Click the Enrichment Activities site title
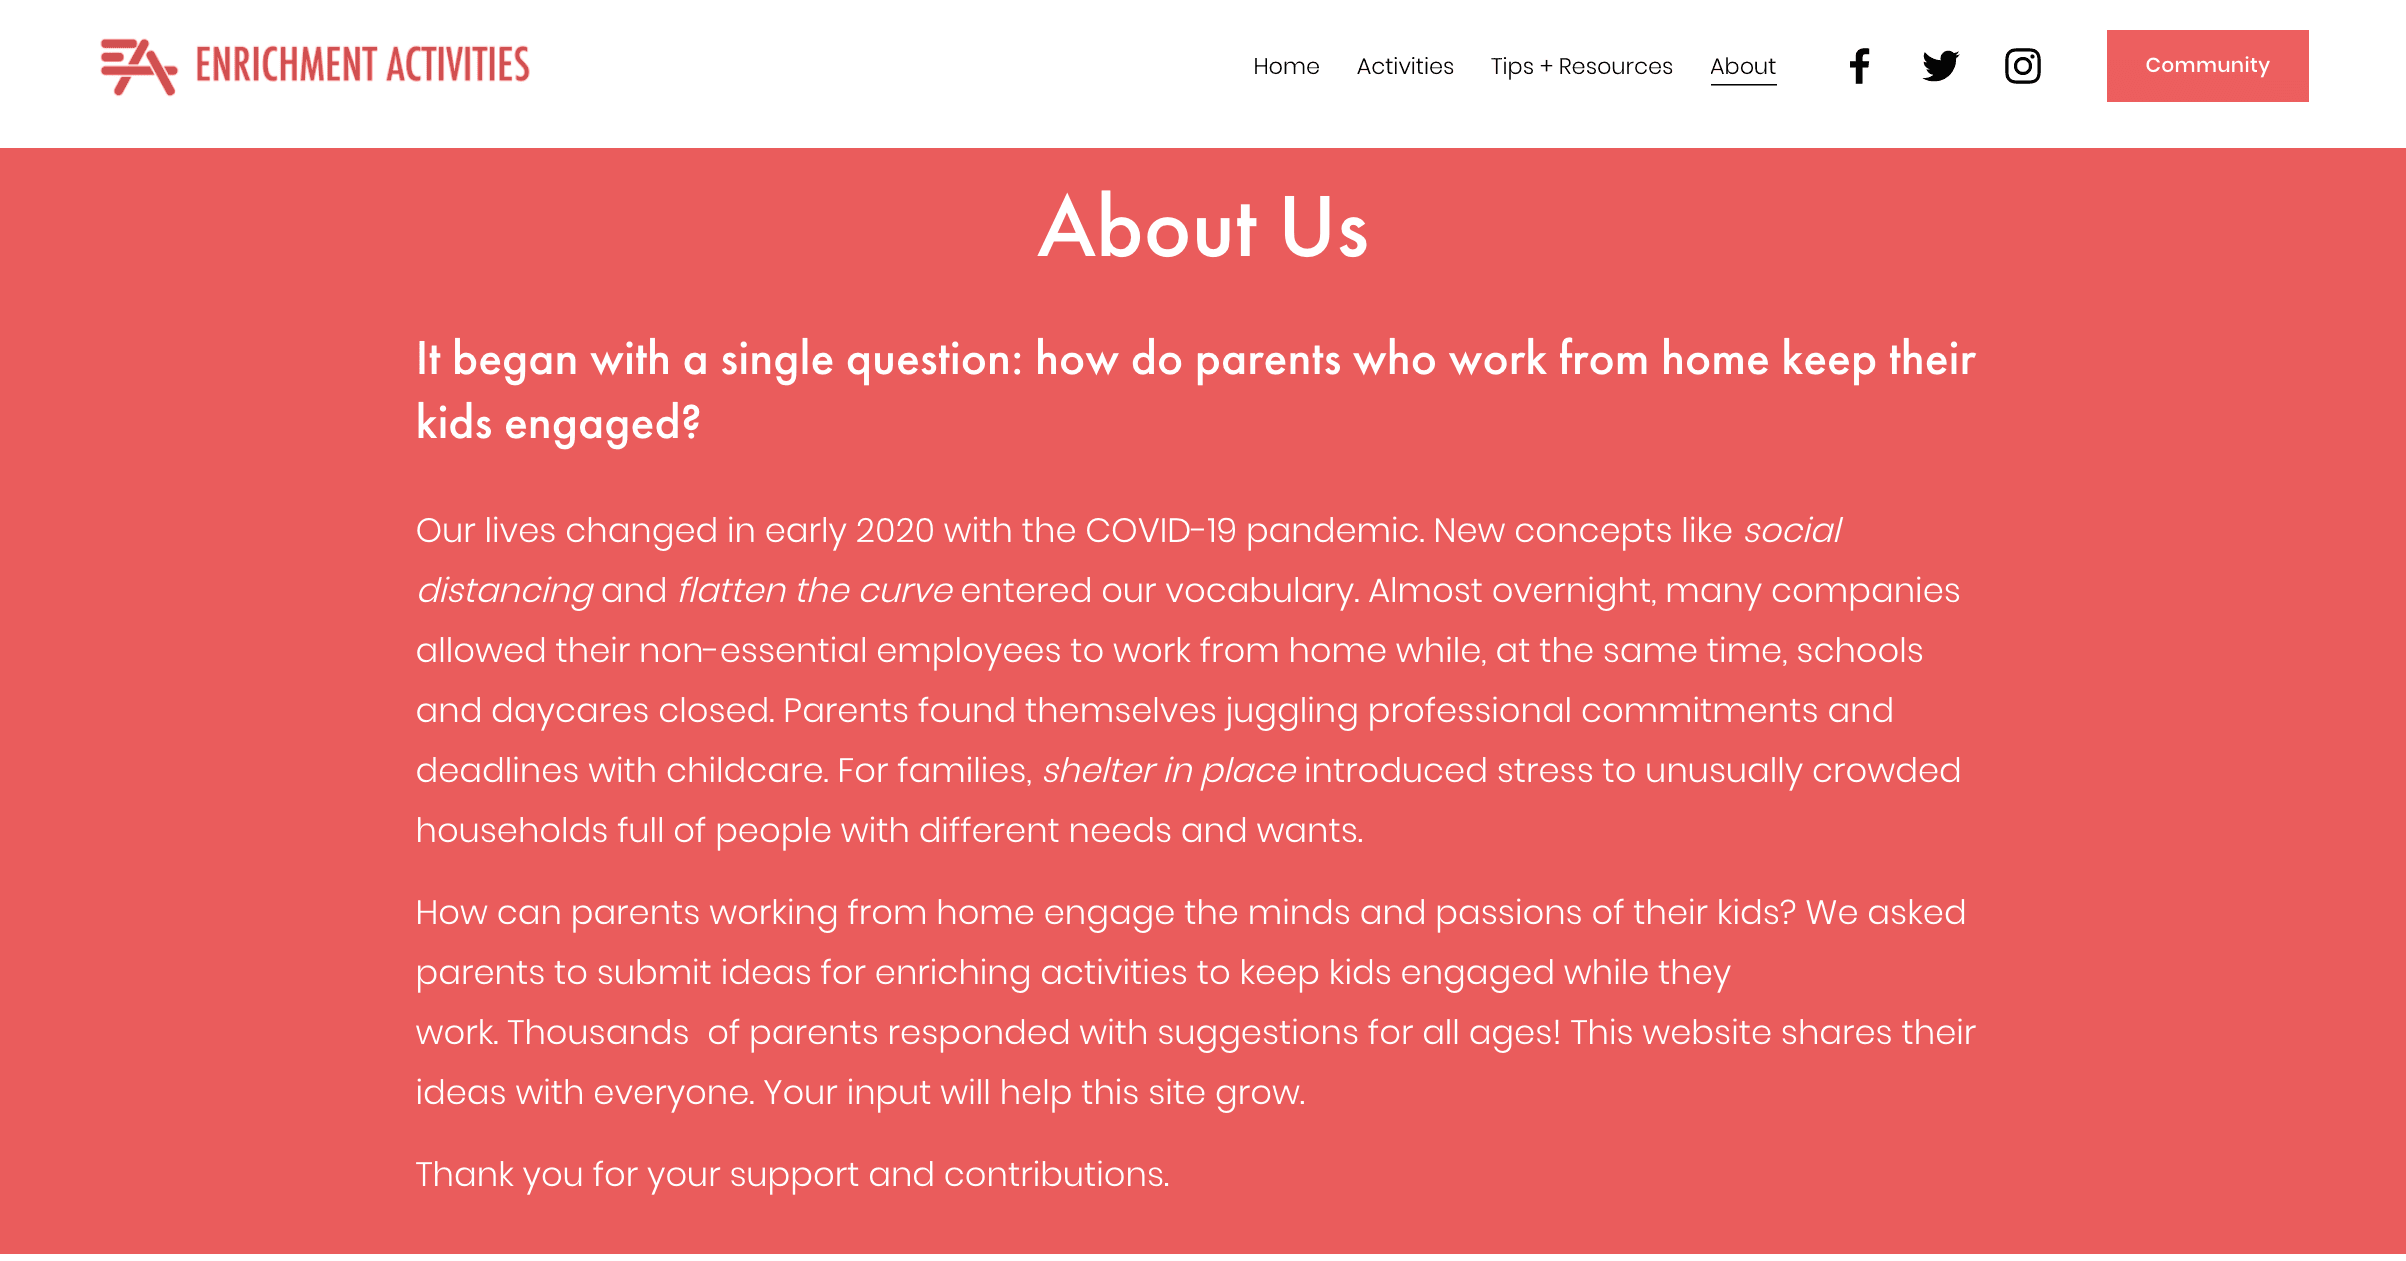This screenshot has height=1261, width=2406. [x=362, y=66]
